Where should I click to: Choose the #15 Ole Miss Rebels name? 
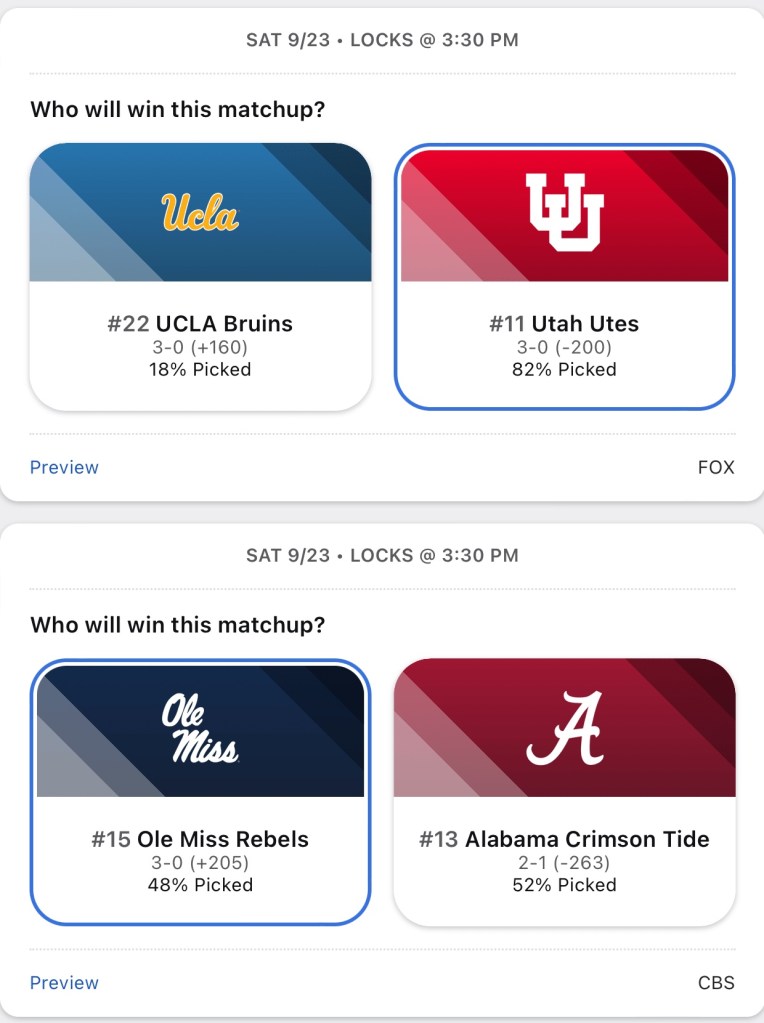tap(200, 839)
